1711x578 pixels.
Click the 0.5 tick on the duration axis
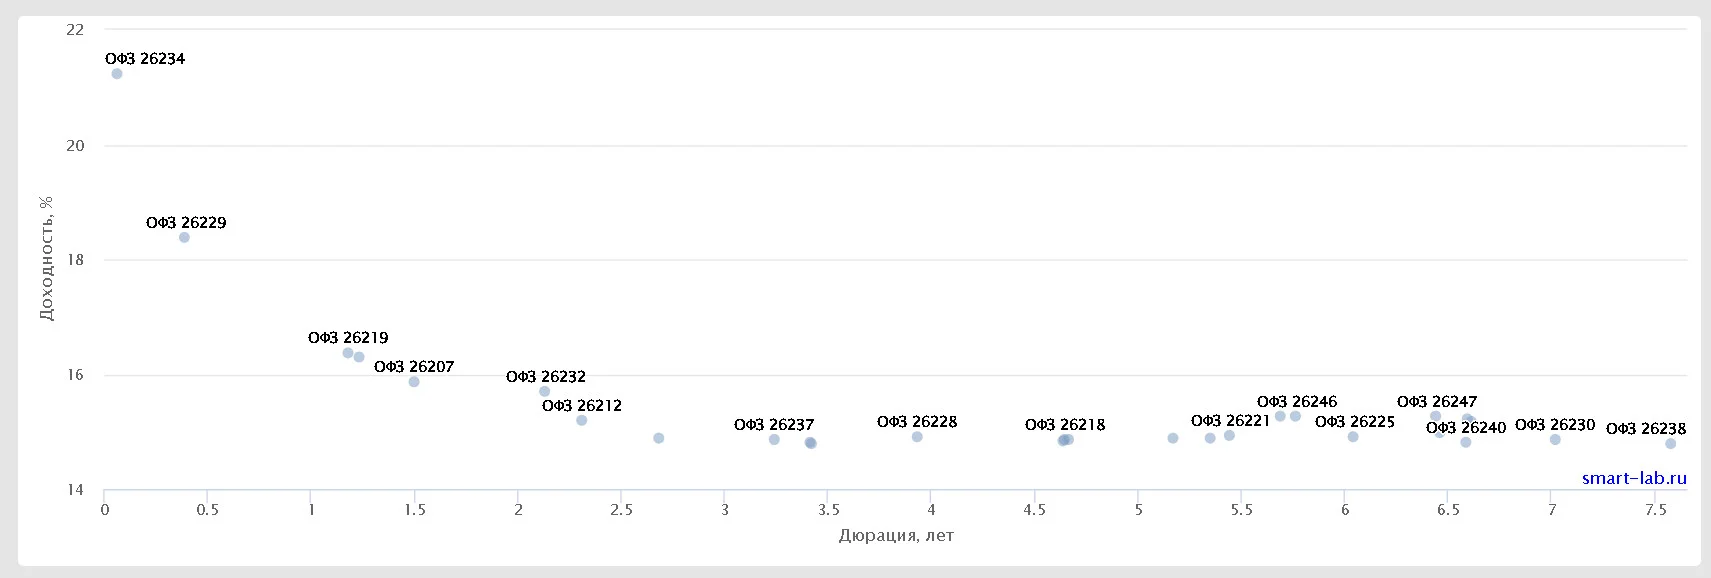click(x=207, y=510)
